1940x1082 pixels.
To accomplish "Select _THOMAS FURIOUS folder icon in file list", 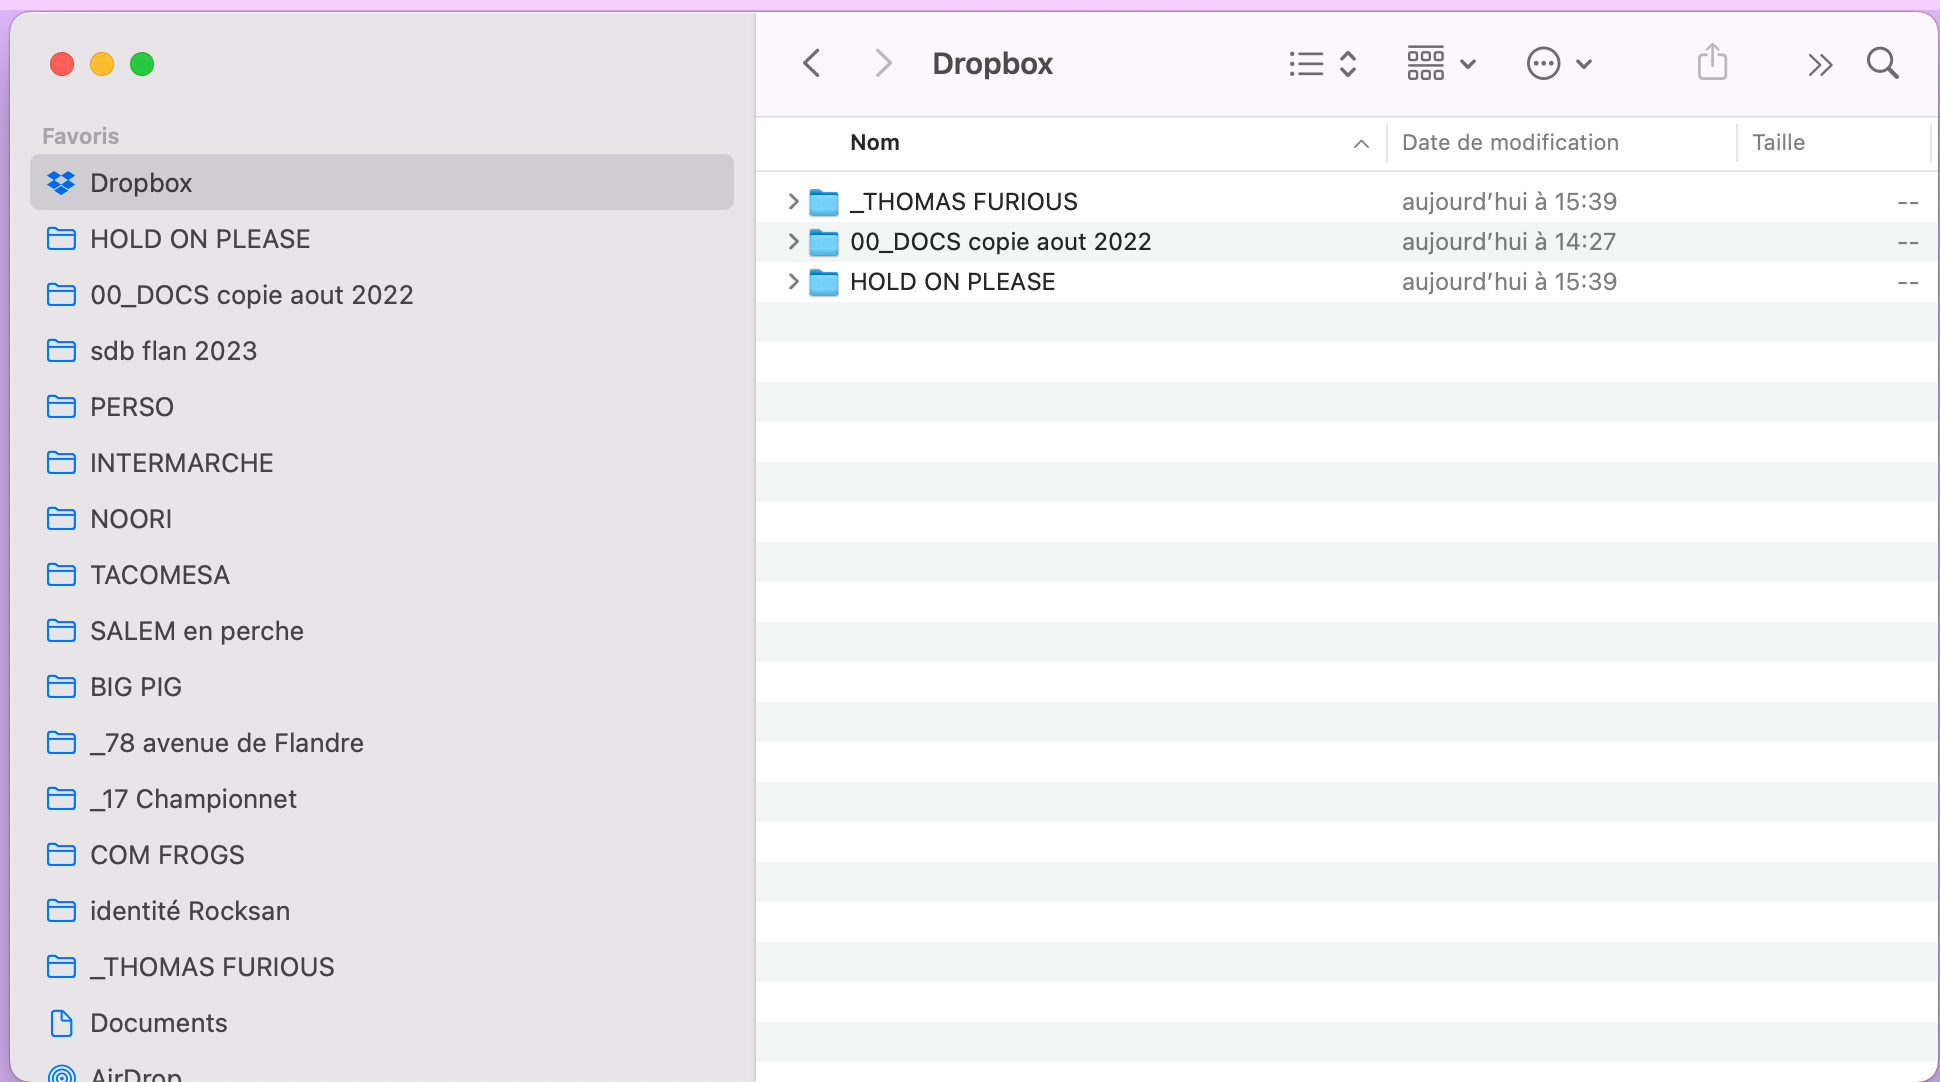I will [823, 202].
